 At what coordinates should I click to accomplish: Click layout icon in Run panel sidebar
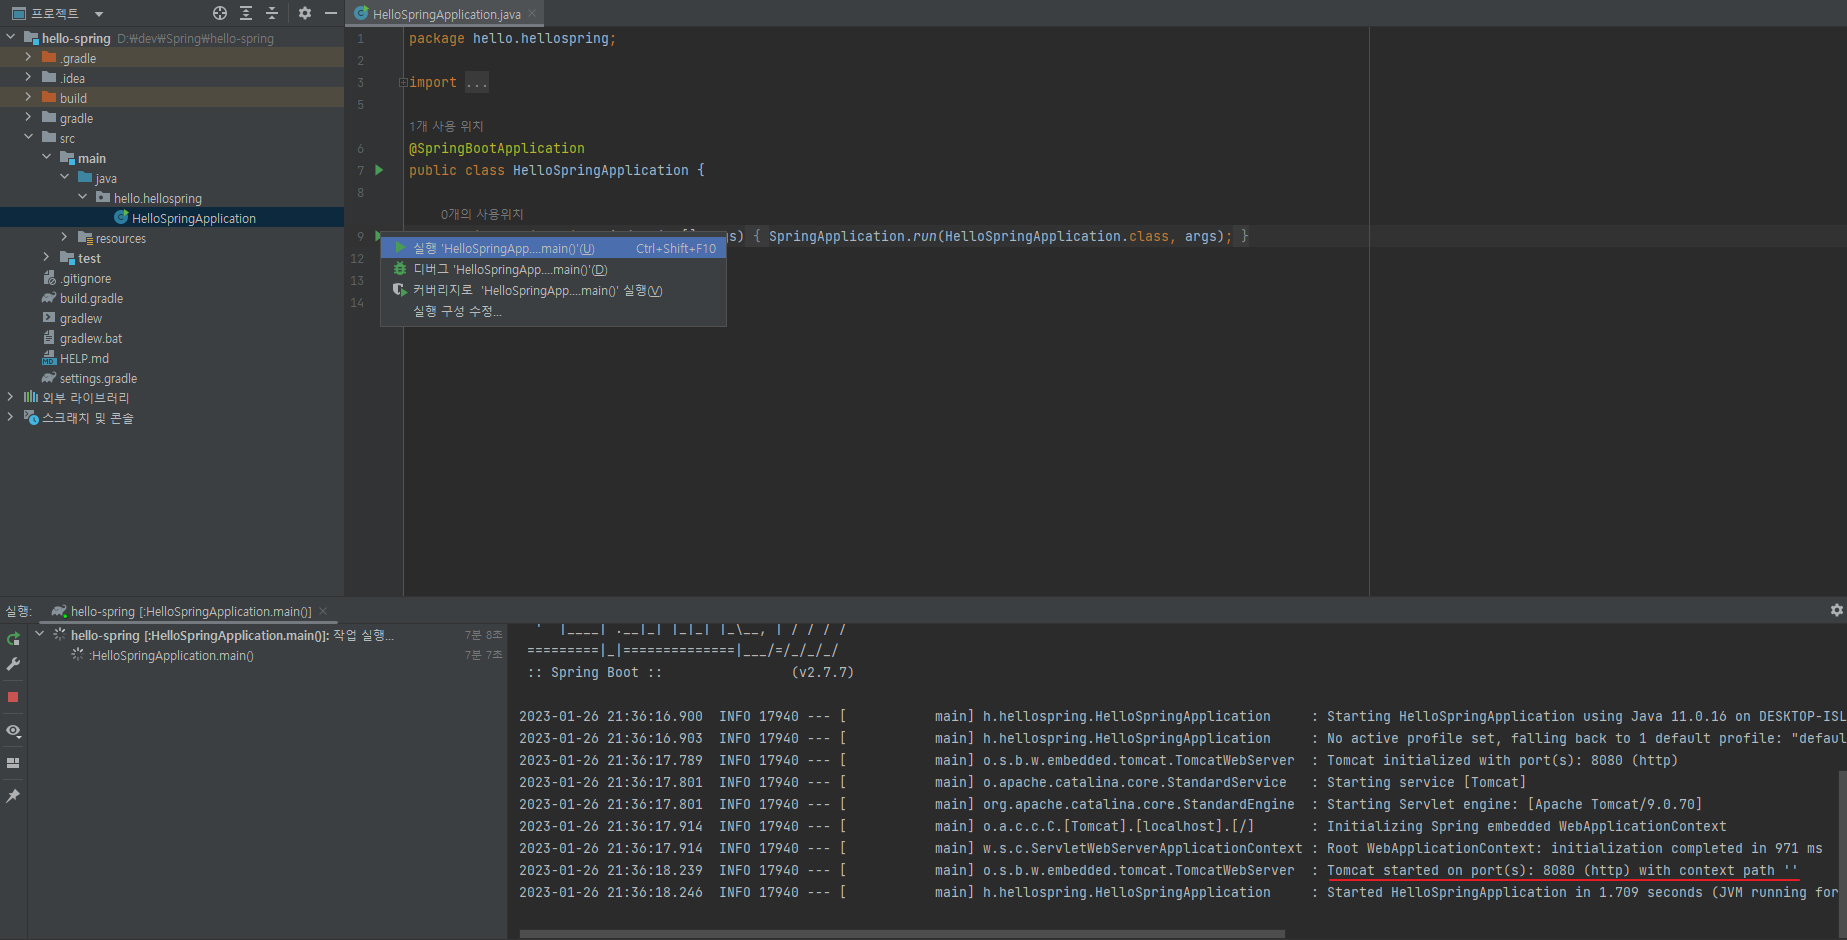pyautogui.click(x=13, y=763)
